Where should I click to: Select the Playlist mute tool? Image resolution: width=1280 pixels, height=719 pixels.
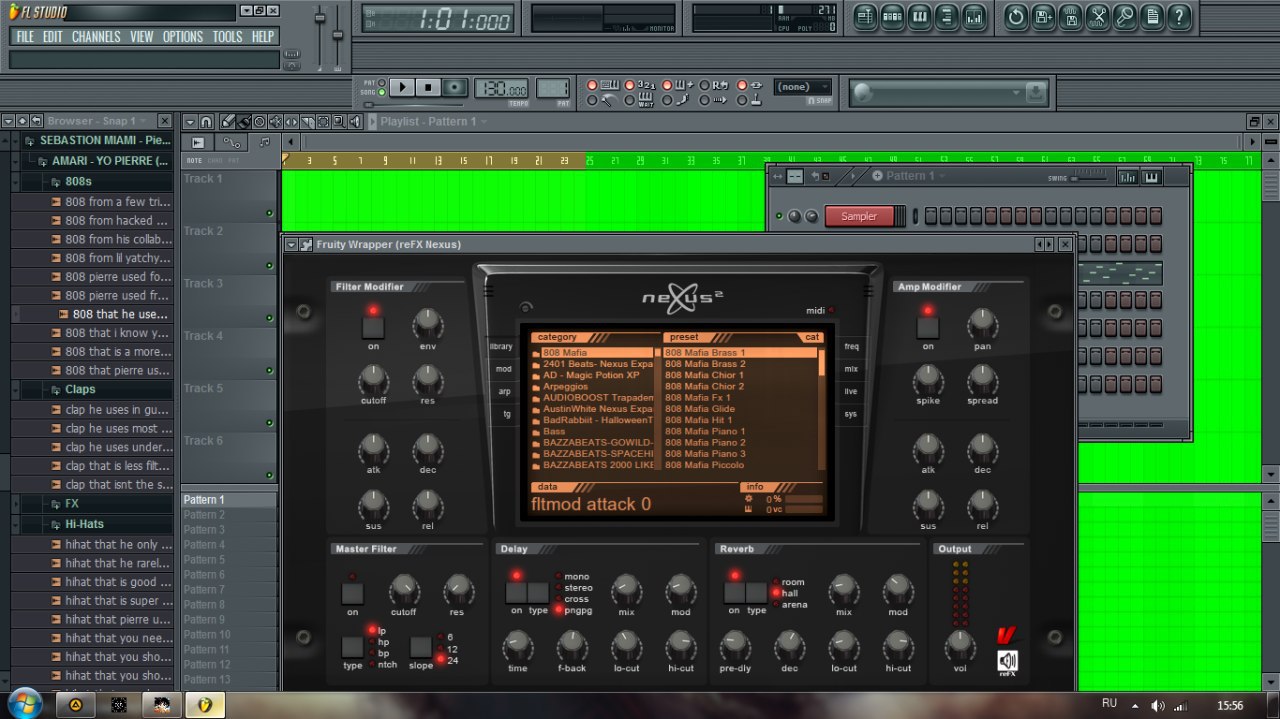pyautogui.click(x=275, y=121)
